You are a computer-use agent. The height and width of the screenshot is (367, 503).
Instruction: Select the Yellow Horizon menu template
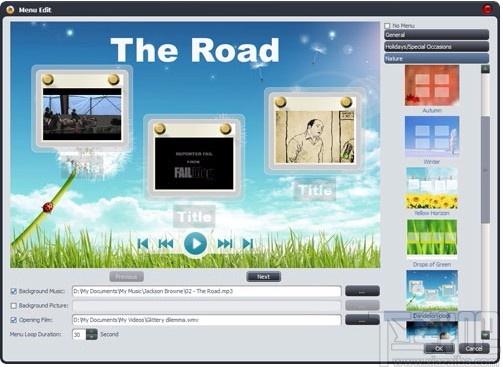click(432, 188)
